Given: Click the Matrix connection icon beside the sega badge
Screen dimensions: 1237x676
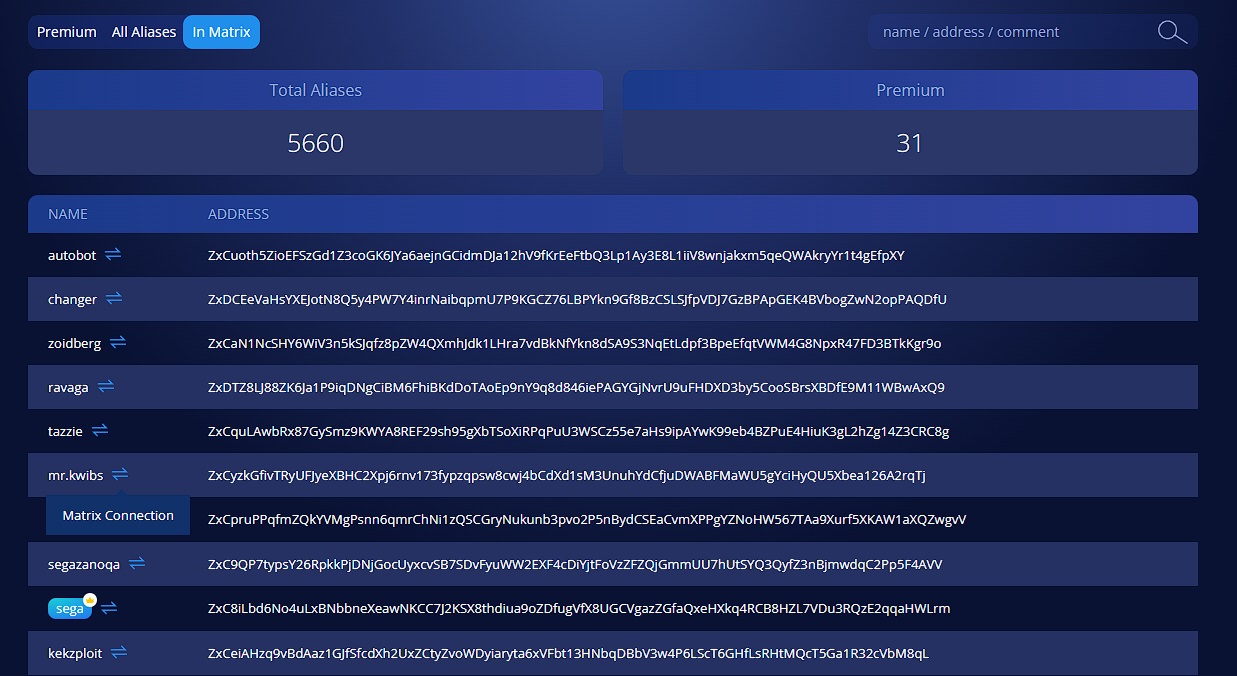Looking at the screenshot, I should click(109, 608).
